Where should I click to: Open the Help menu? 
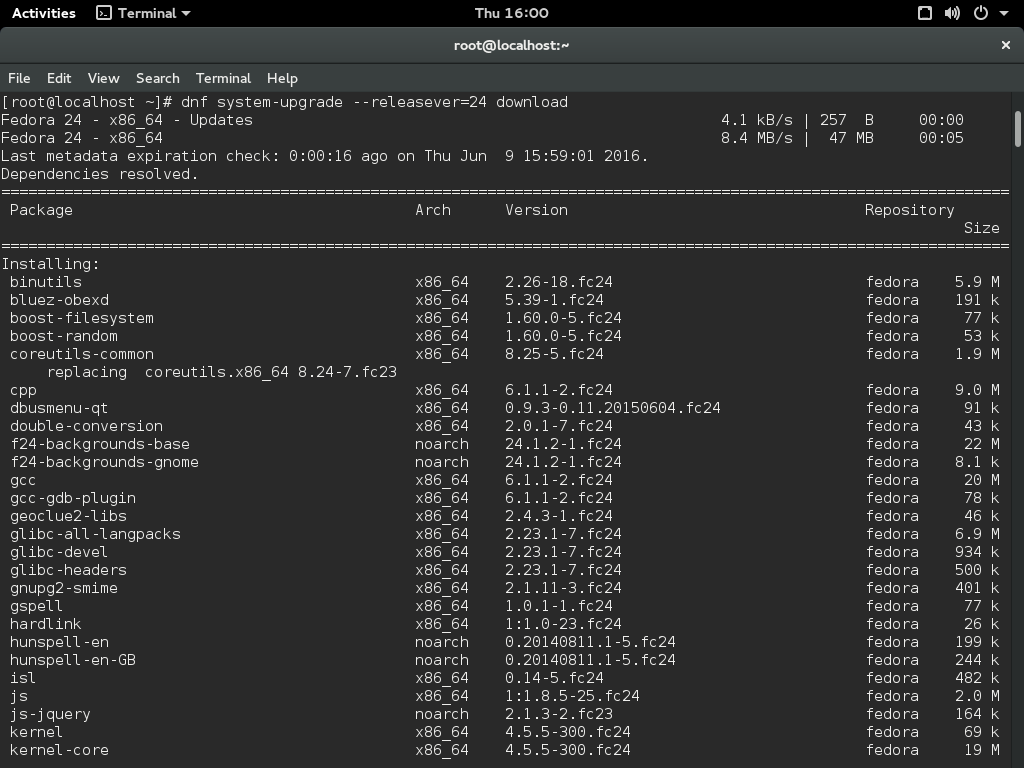coord(282,78)
